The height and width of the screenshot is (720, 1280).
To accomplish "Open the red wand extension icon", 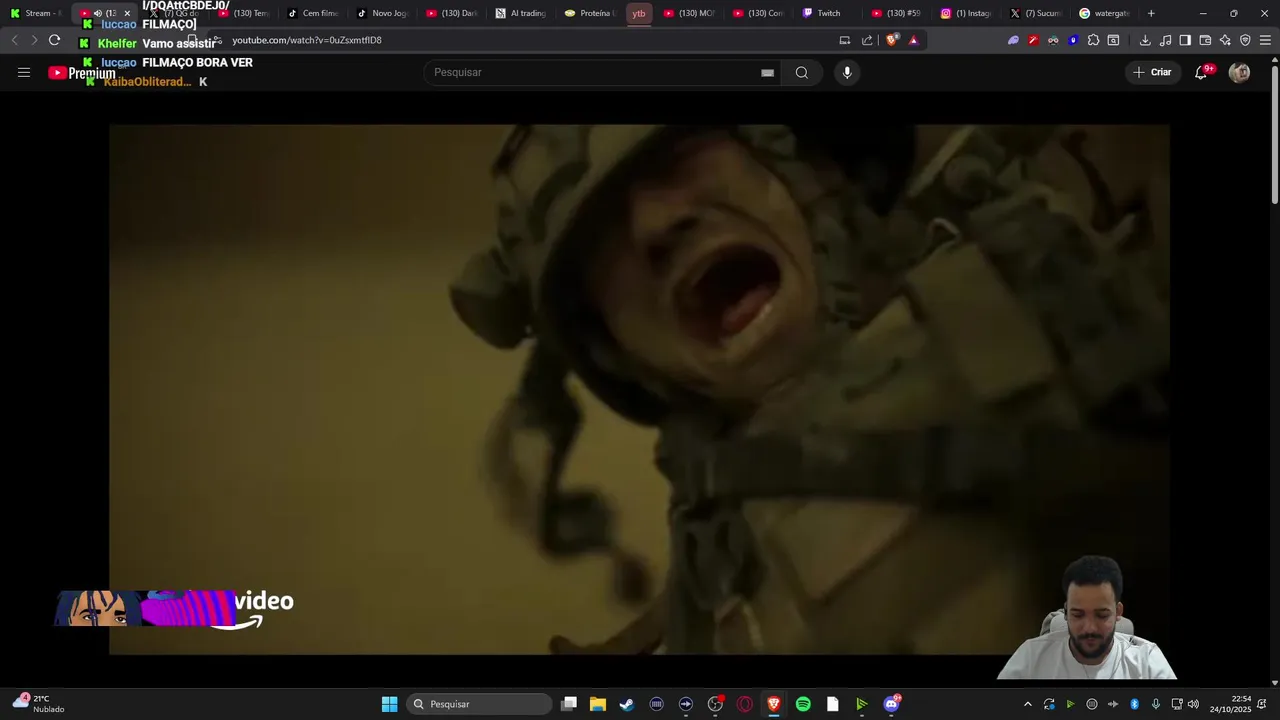I will pyautogui.click(x=1033, y=40).
